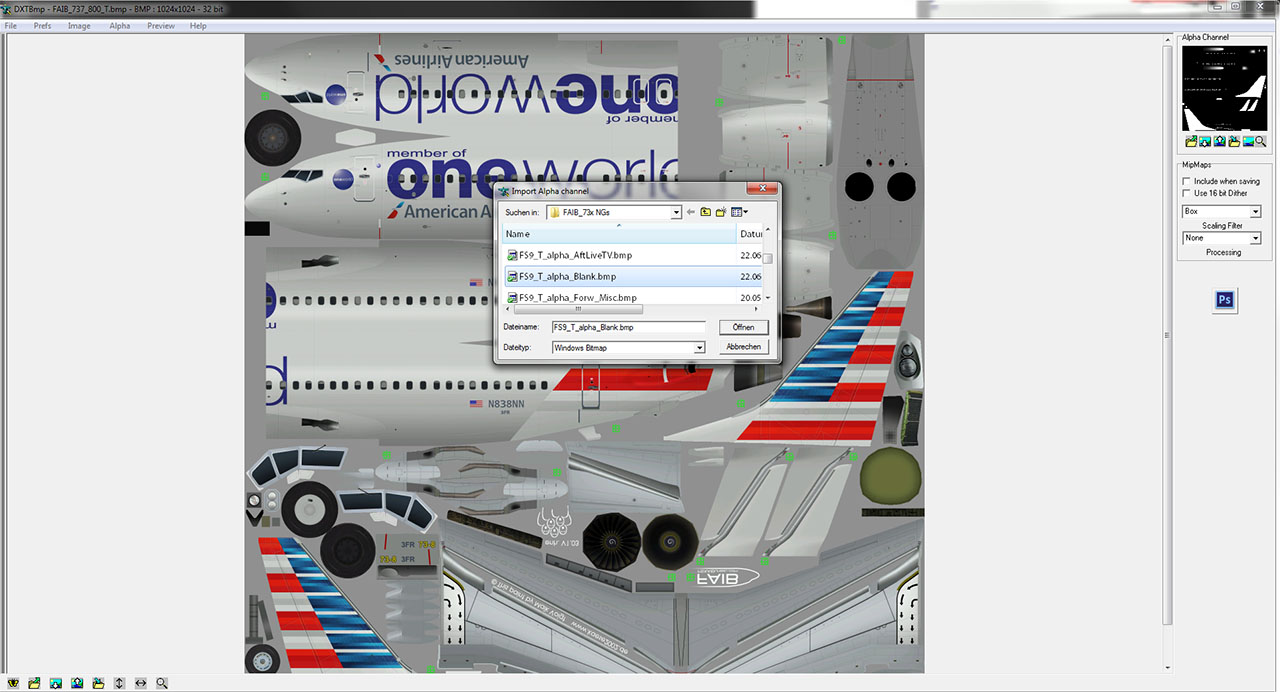The width and height of the screenshot is (1280, 692).
Task: Click the Abbrechen button
Action: tap(743, 347)
